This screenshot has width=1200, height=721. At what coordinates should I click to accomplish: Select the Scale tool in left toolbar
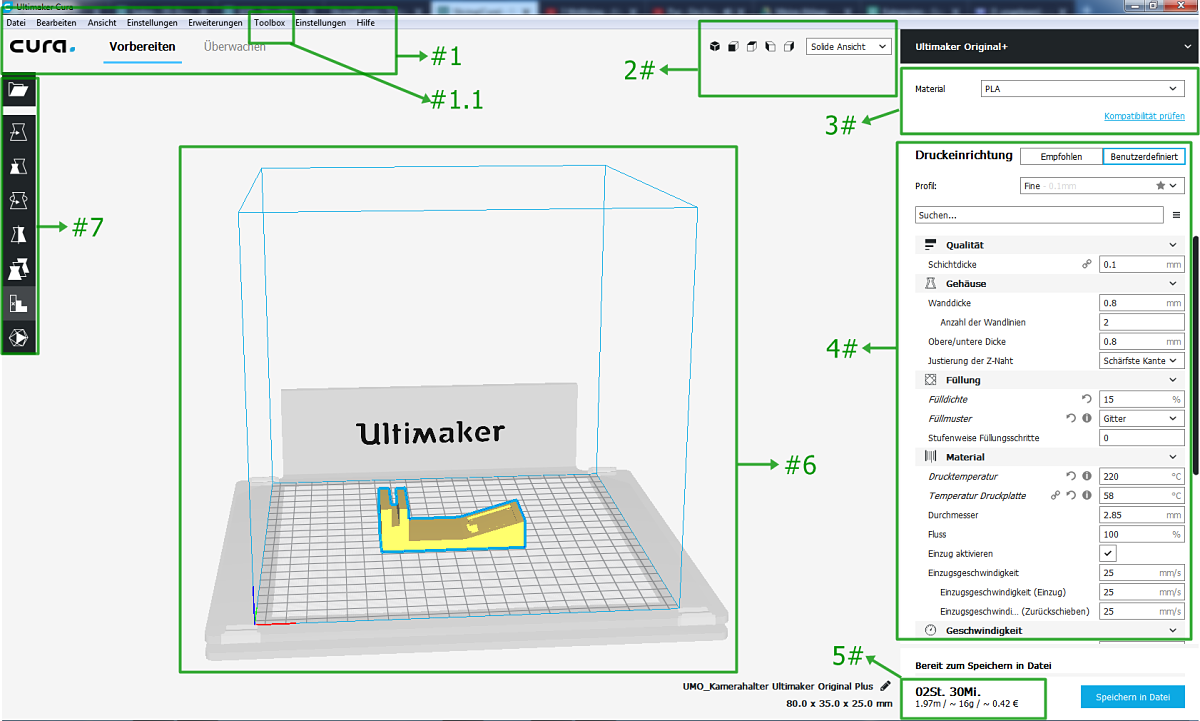click(19, 166)
